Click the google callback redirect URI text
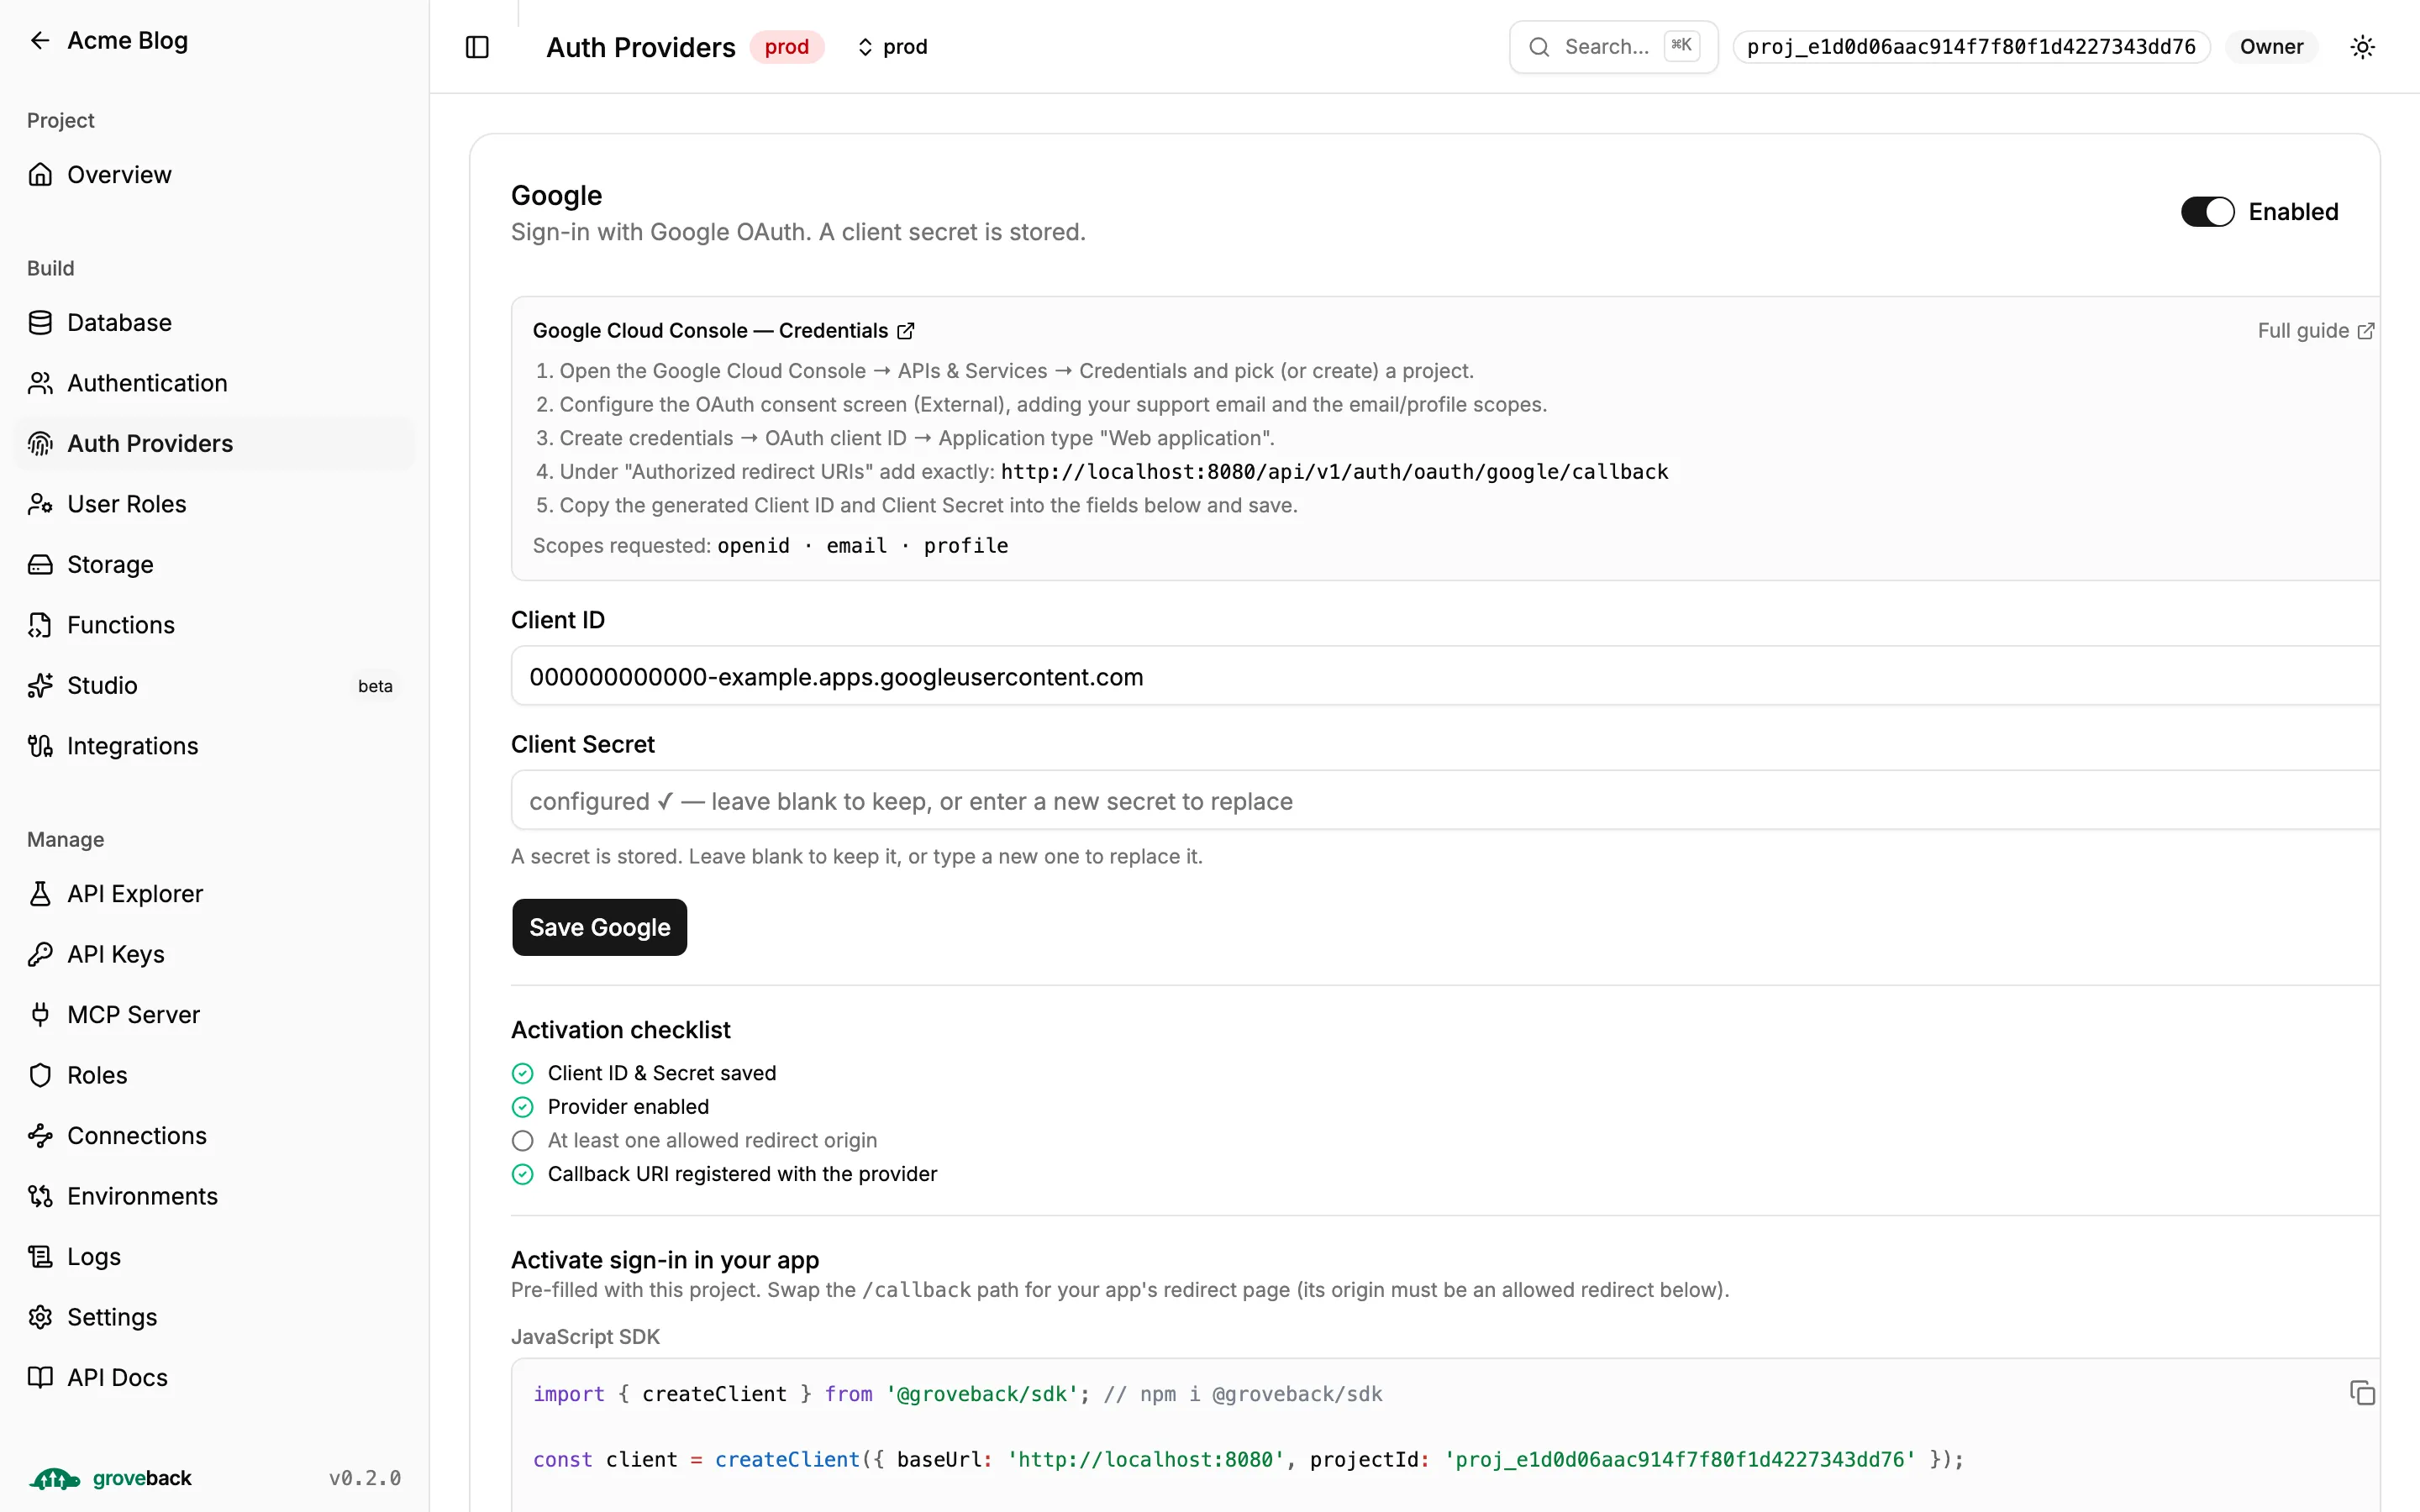Screen dimensions: 2420x1512 tap(1334, 472)
